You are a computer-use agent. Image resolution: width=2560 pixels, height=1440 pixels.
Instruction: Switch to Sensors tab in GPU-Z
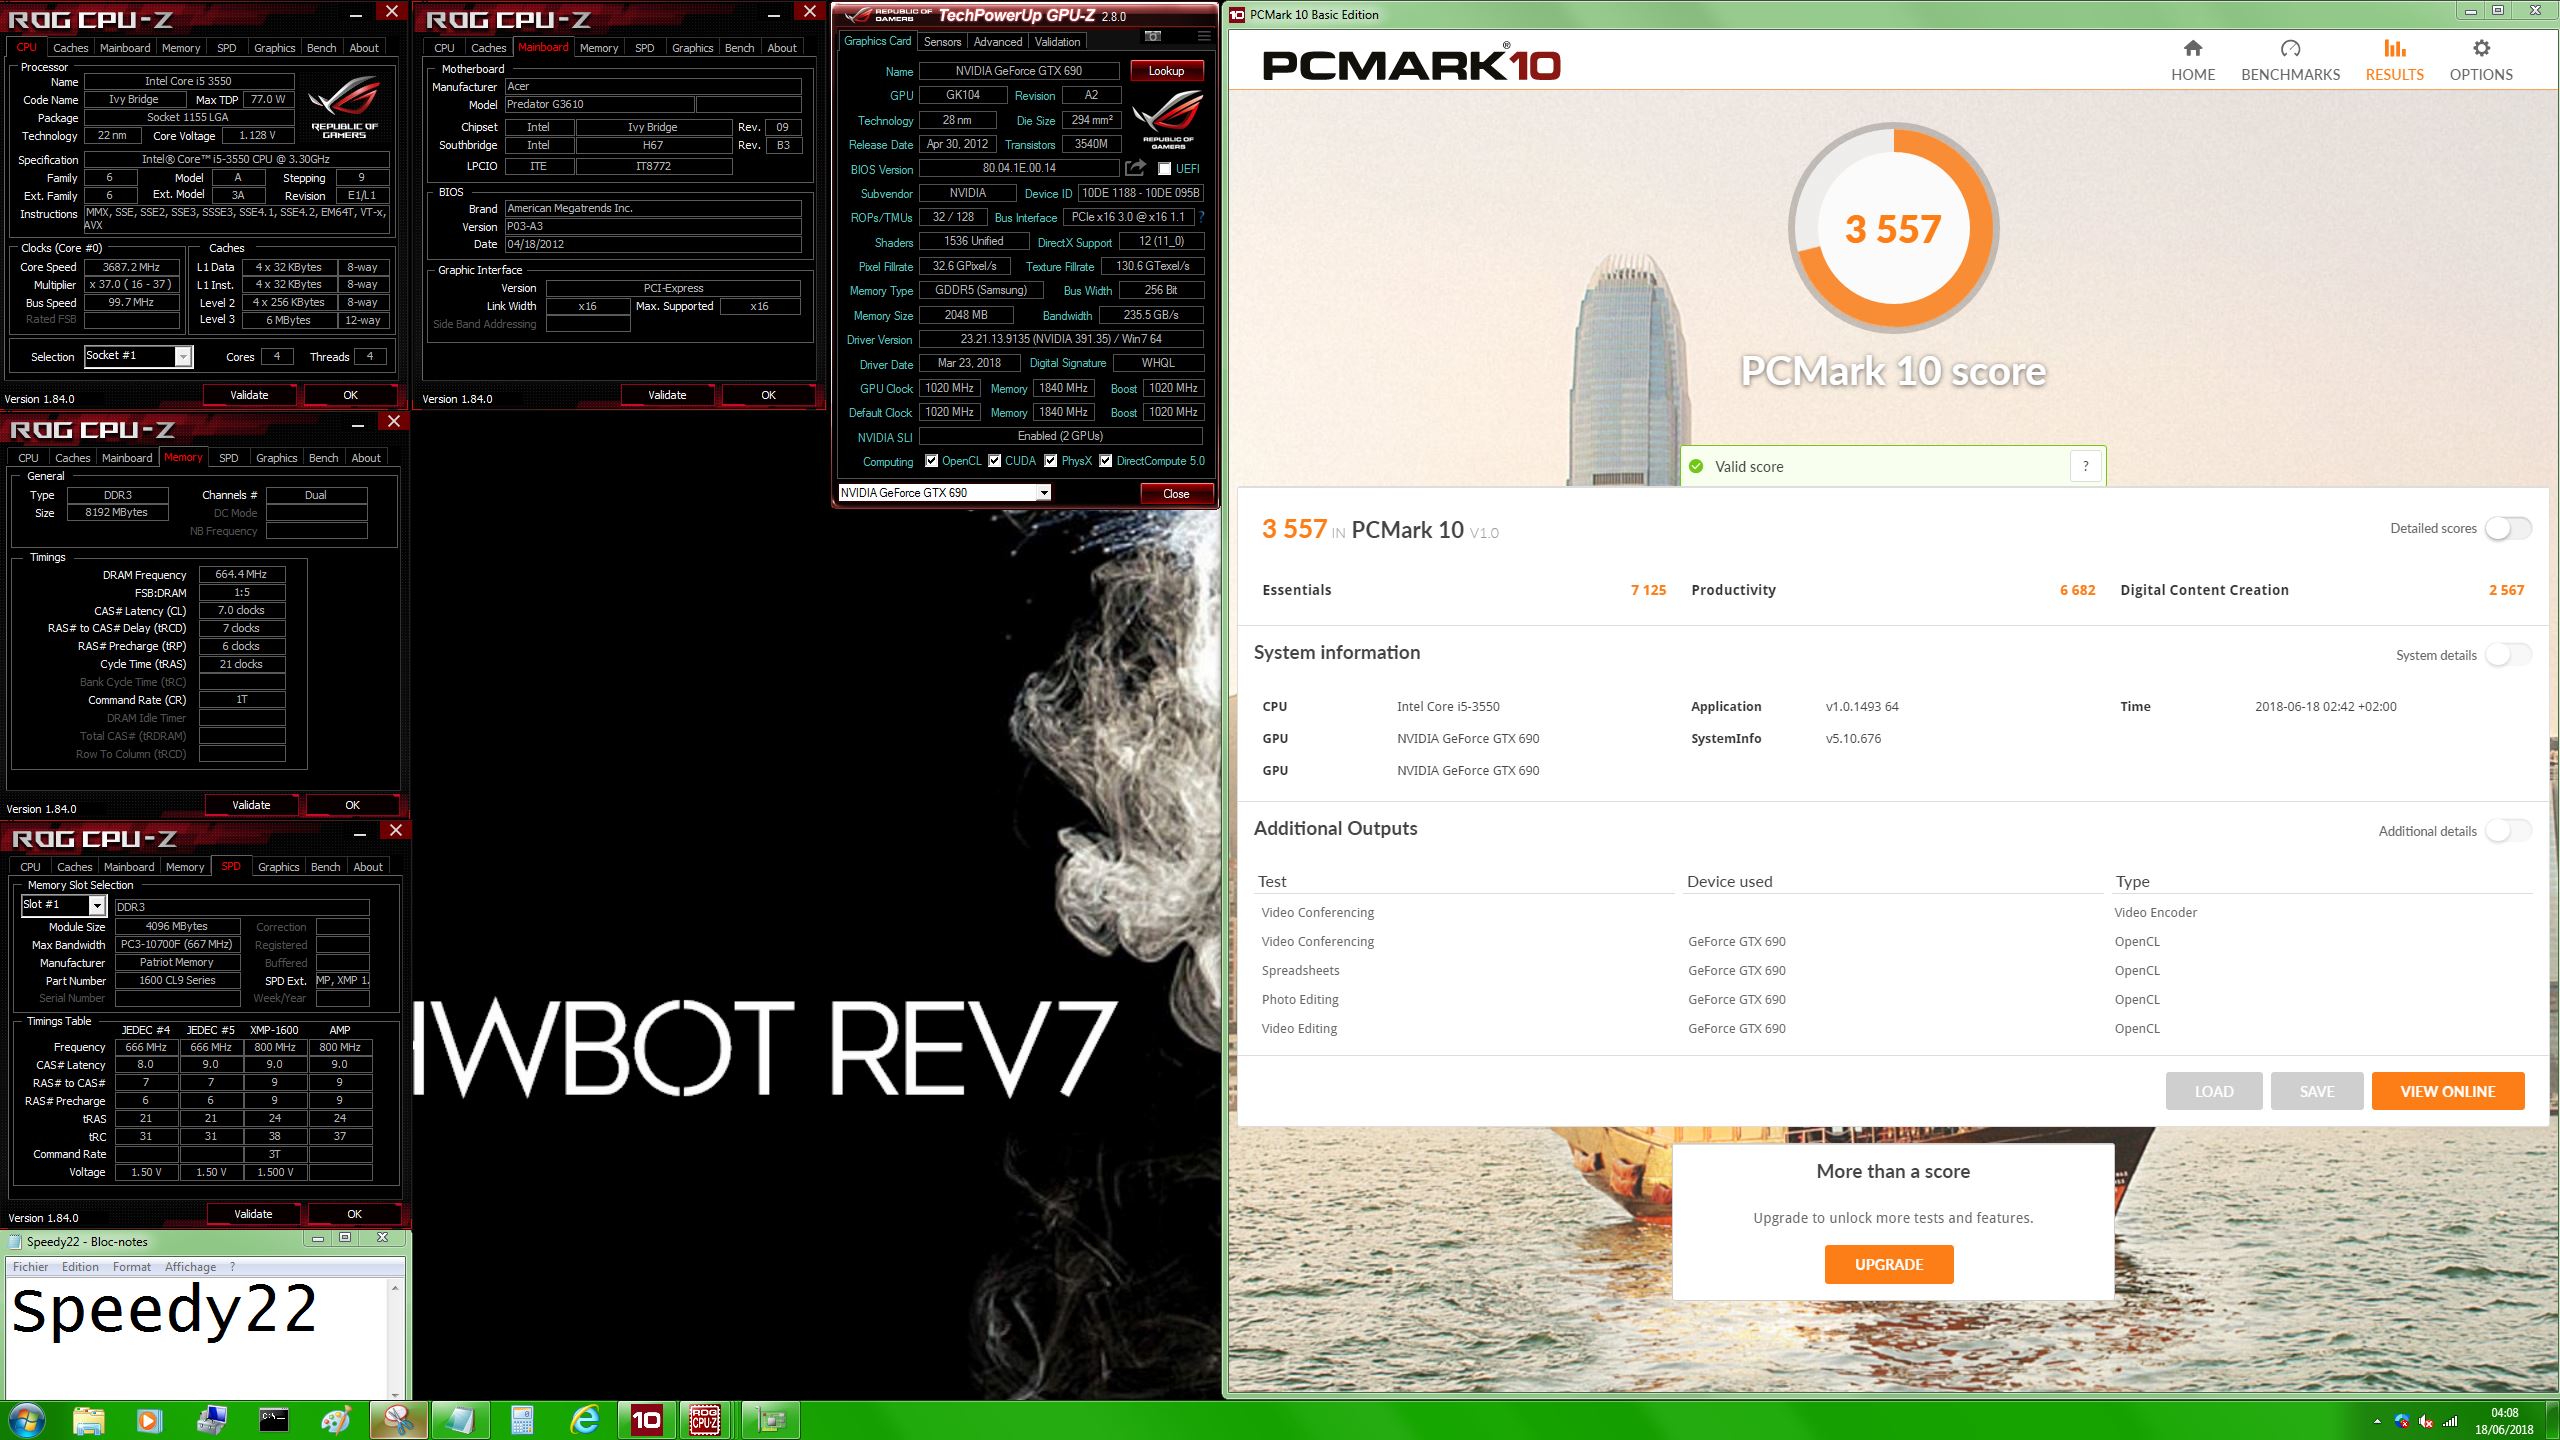(x=942, y=42)
